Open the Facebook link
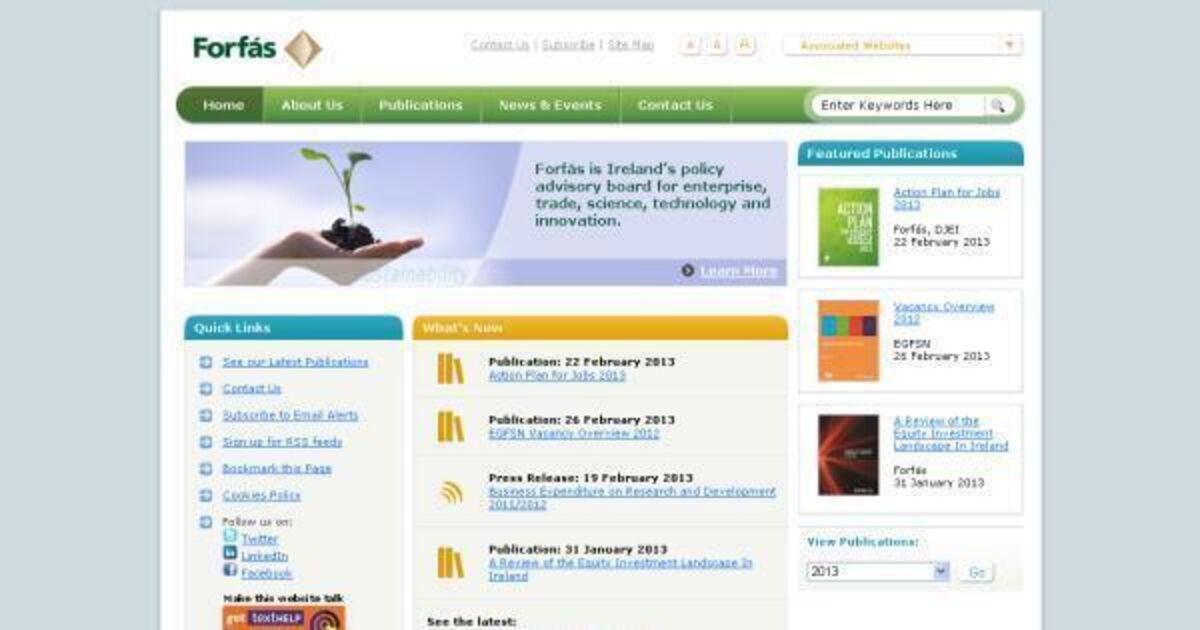This screenshot has width=1200, height=630. point(267,574)
